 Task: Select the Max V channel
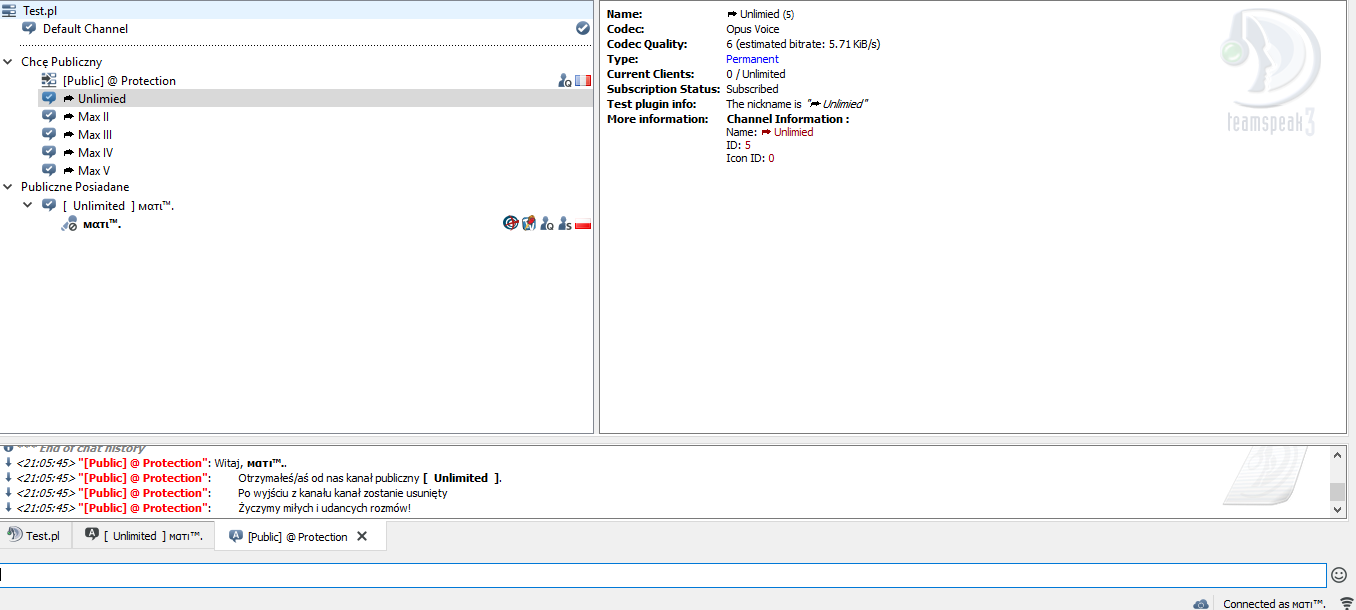93,171
